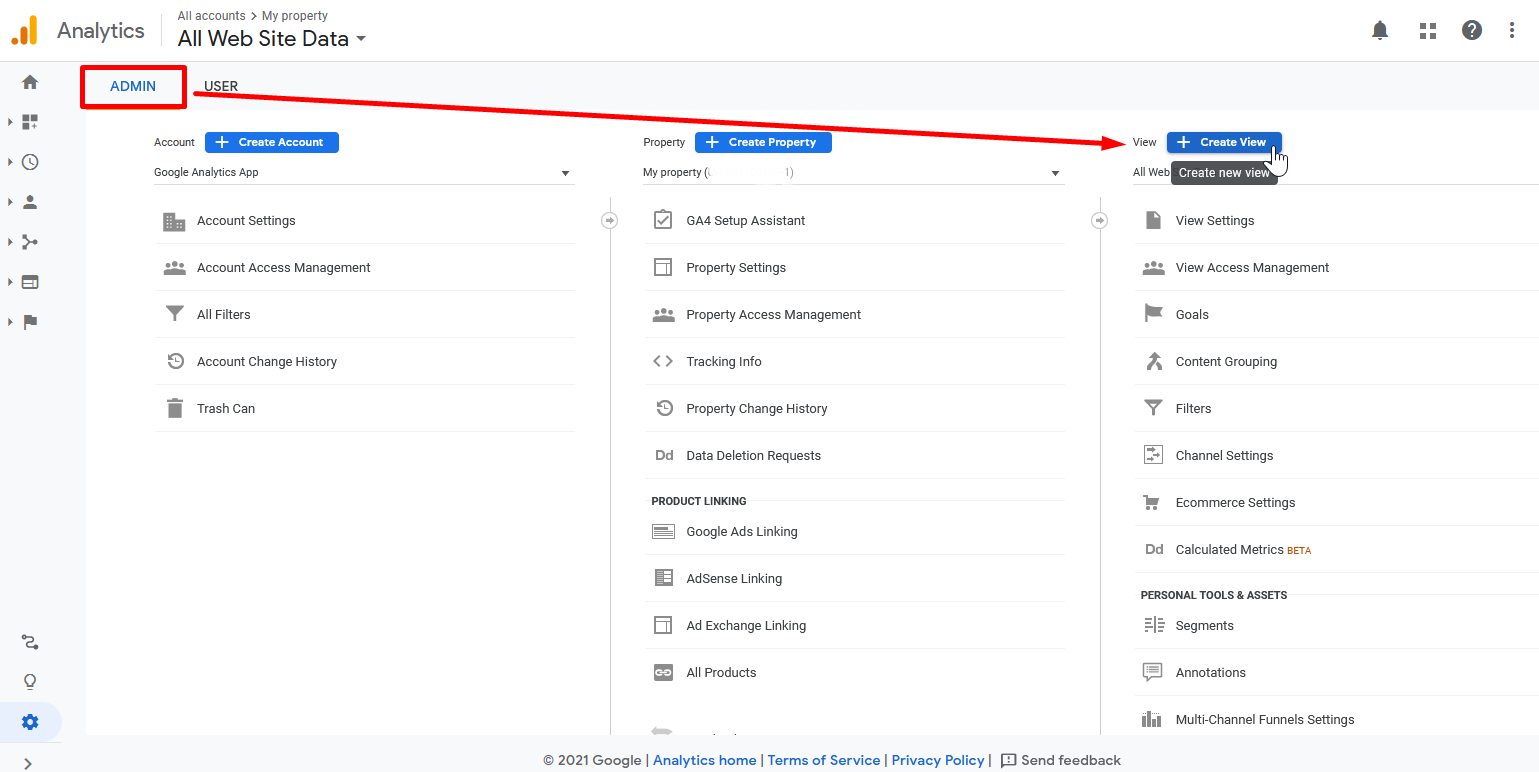
Task: Click the arrow connector between Account and Property
Action: click(x=610, y=220)
